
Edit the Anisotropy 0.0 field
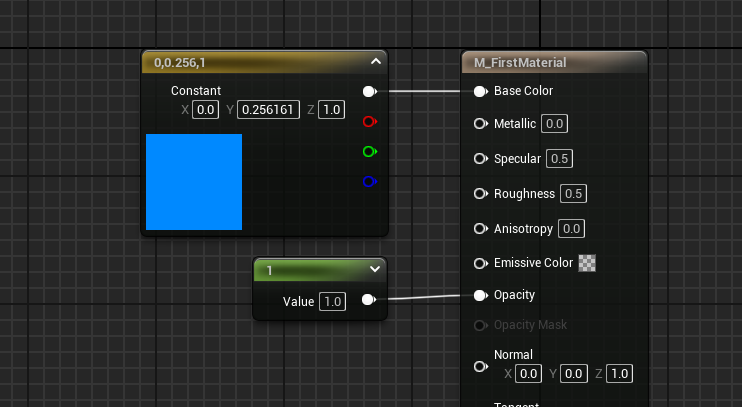[571, 229]
